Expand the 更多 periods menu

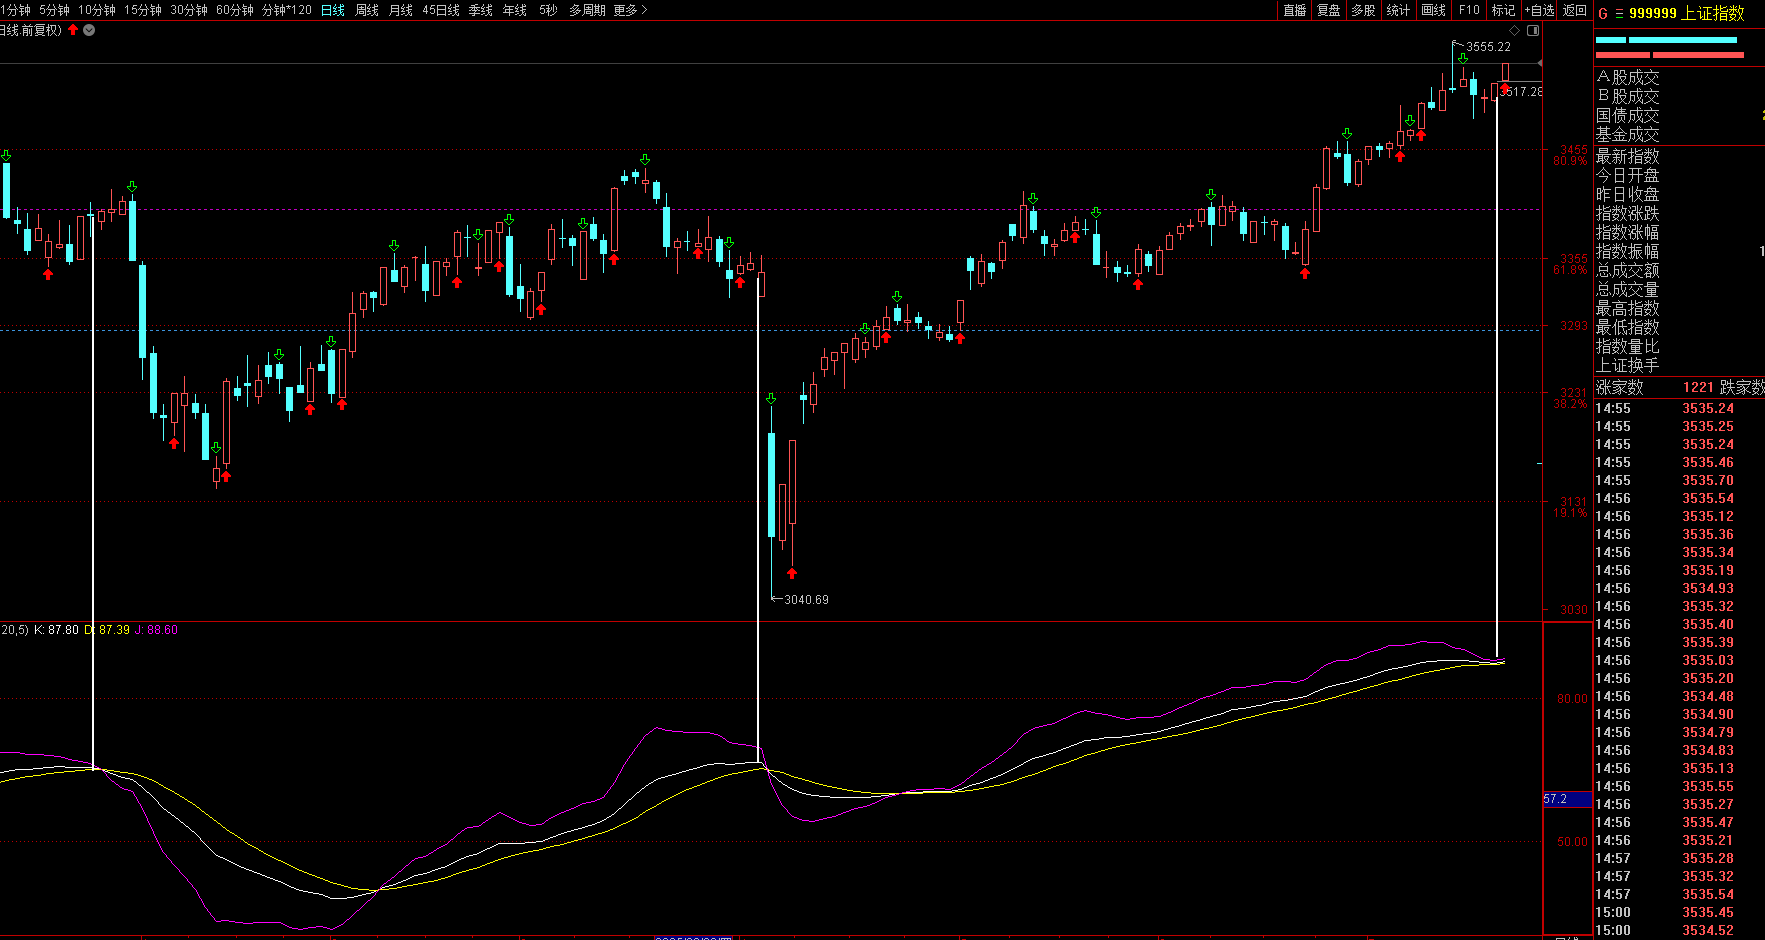point(630,10)
